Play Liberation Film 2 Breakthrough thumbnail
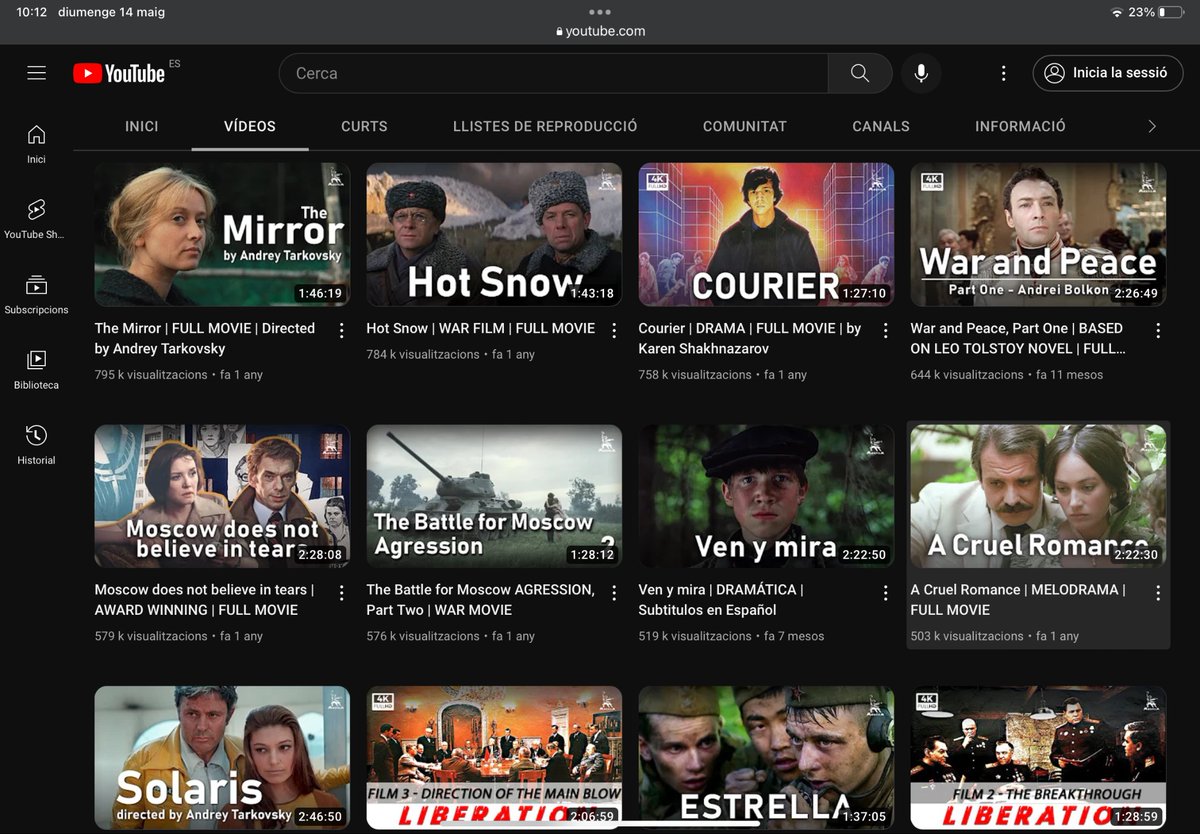 (1038, 757)
